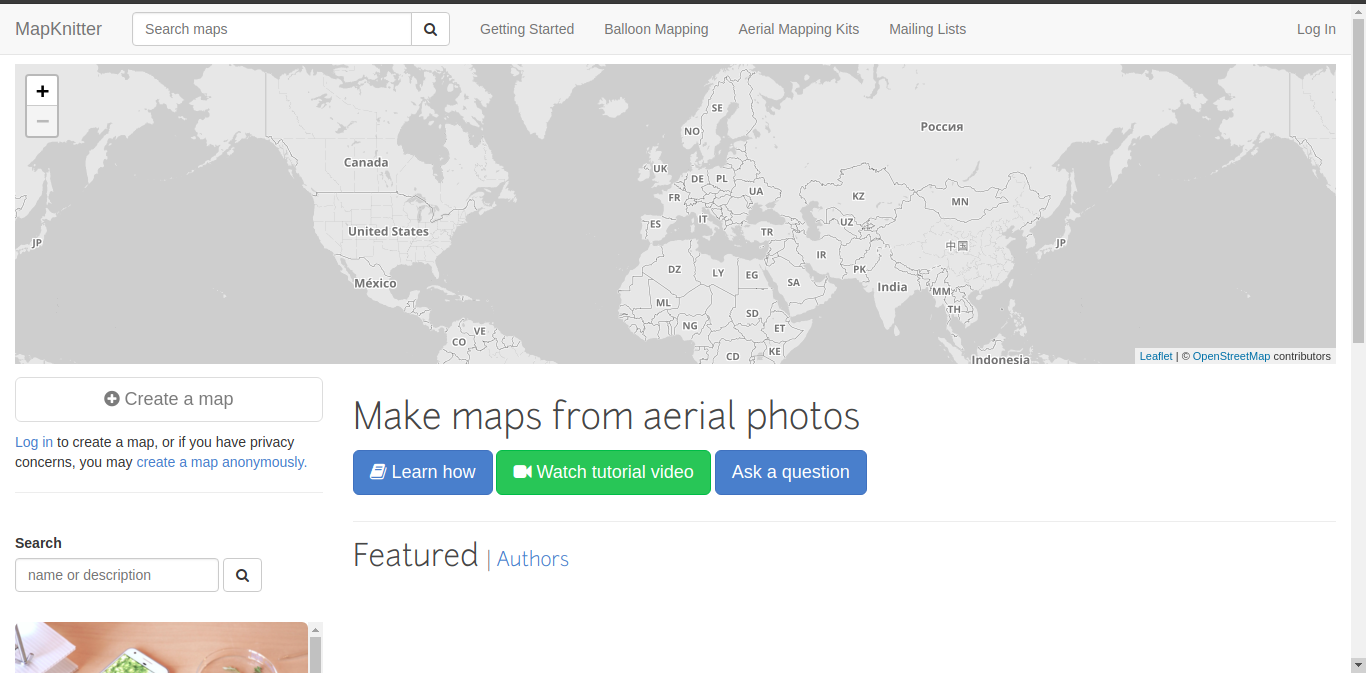Click the page scrollbar down arrow
This screenshot has height=673, width=1366.
pyautogui.click(x=1358, y=664)
